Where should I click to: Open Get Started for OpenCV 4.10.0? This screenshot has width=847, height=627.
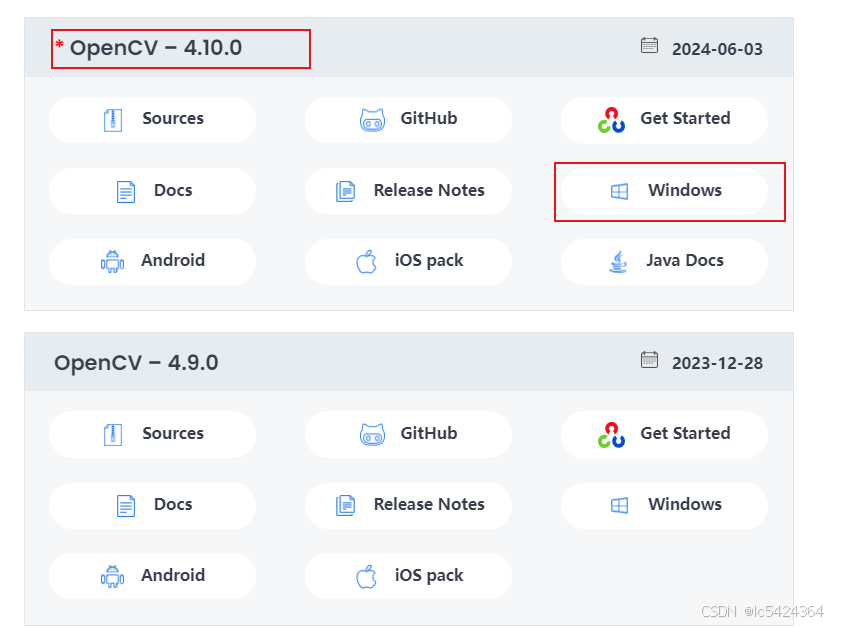663,119
